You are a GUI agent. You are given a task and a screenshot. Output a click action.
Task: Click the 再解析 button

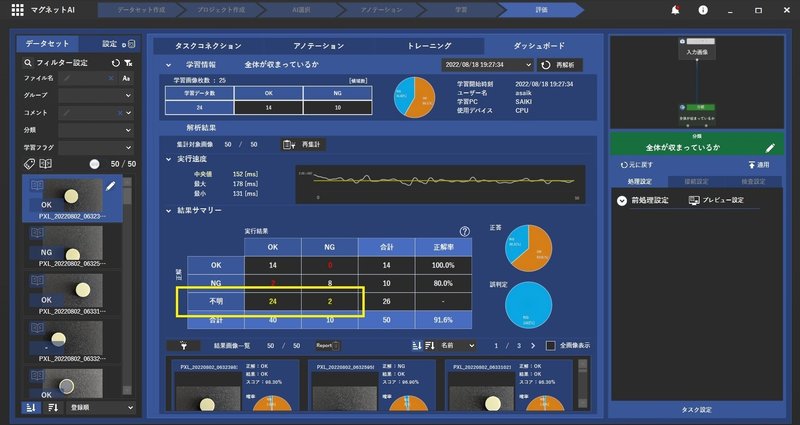[x=560, y=65]
